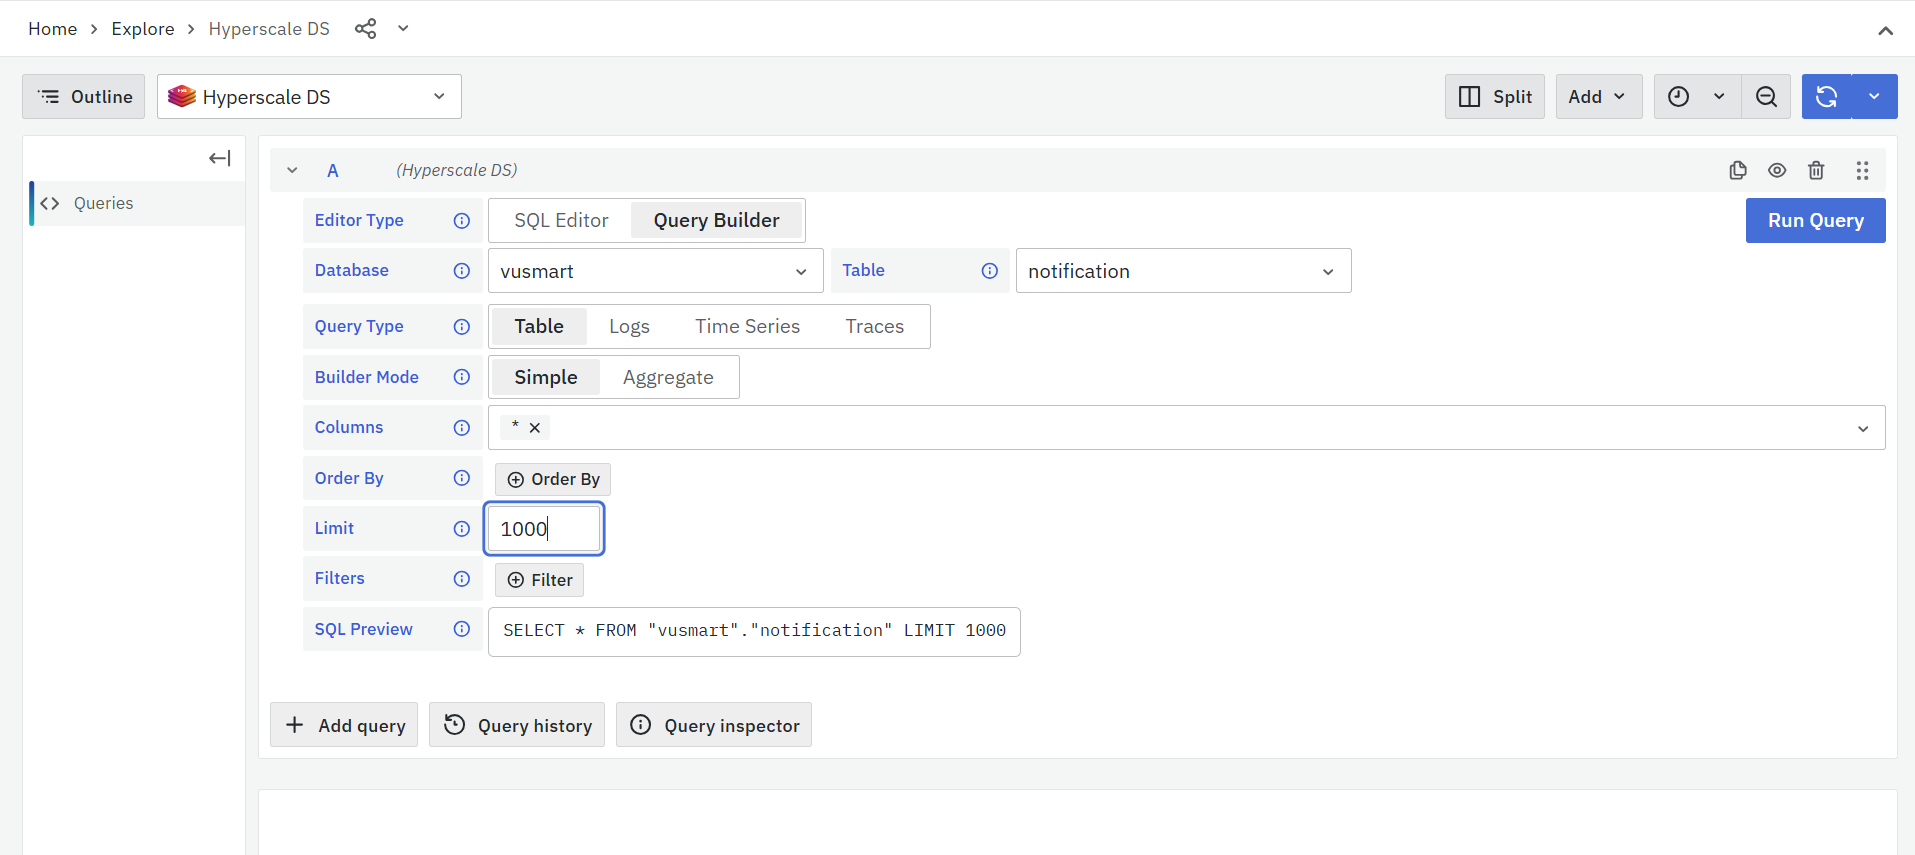Expand the Hyperscale DS data source picker
Viewport: 1915px width, 855px height.
click(x=309, y=97)
